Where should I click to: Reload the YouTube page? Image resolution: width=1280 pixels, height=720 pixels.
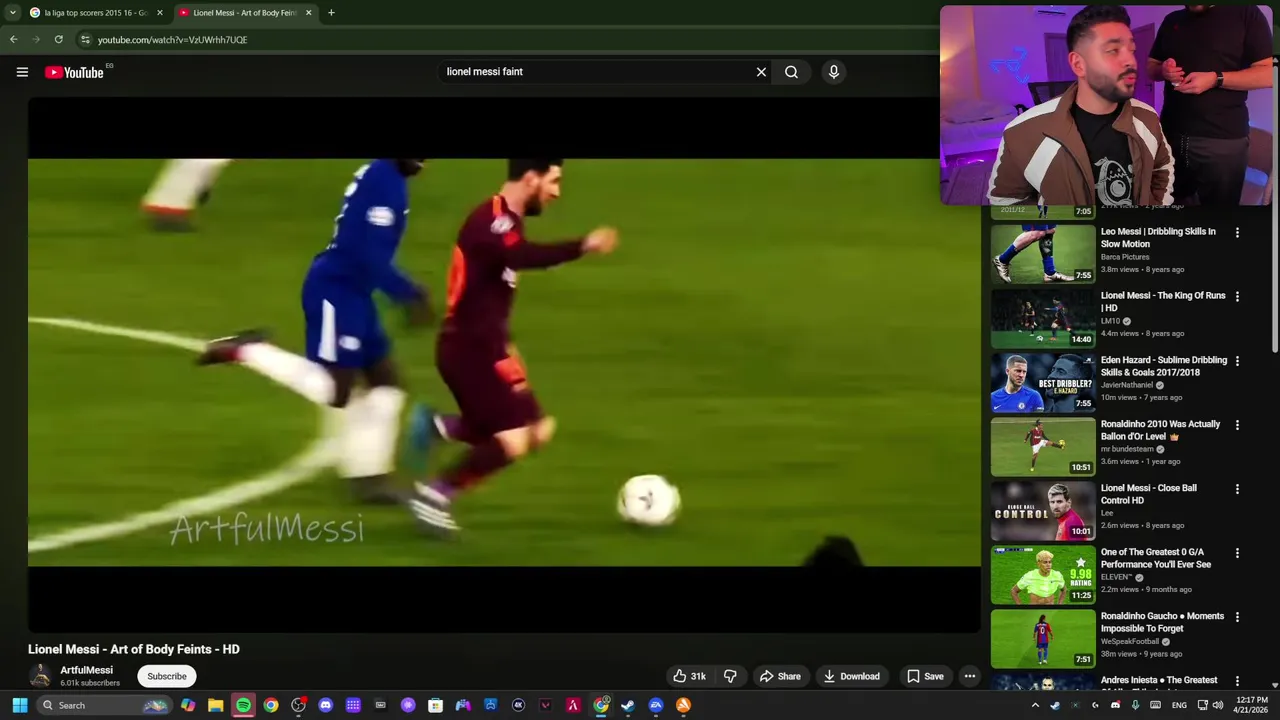pos(58,40)
